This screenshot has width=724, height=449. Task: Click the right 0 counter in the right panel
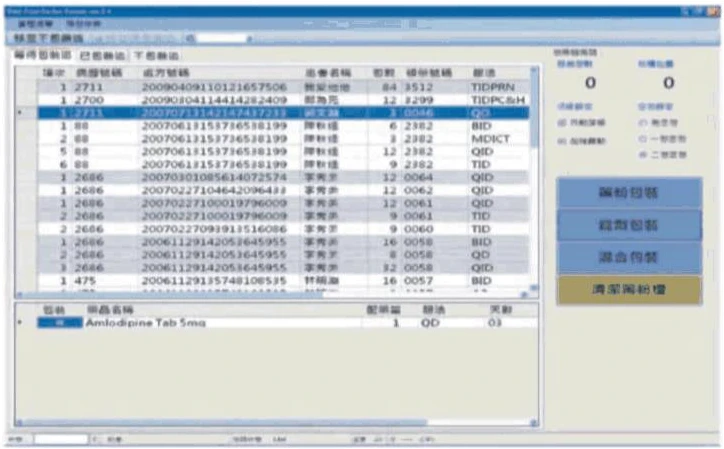[x=669, y=83]
